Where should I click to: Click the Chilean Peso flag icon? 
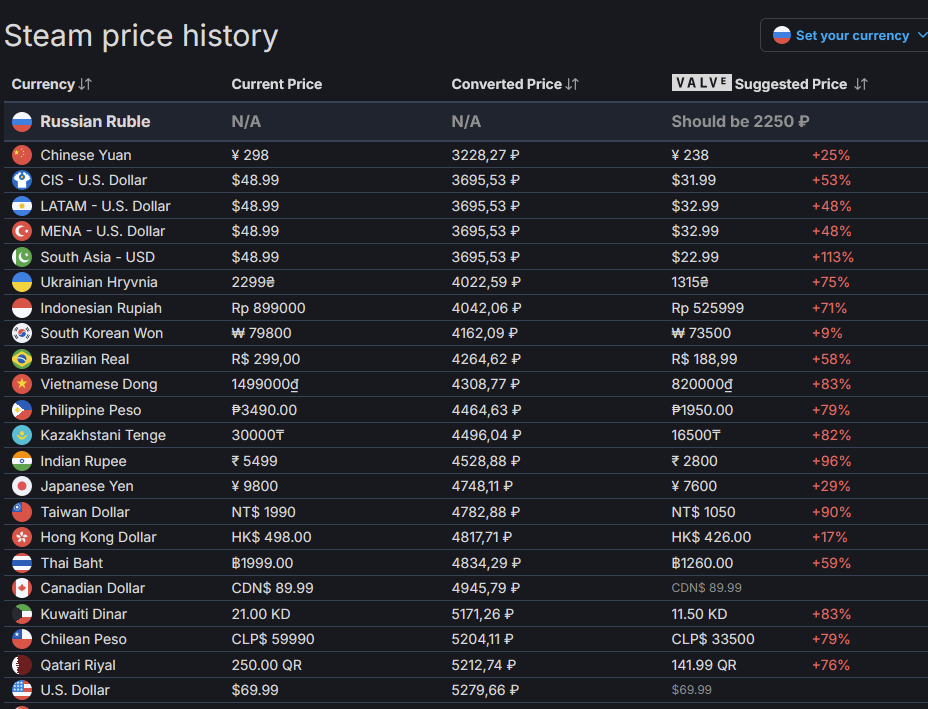(22, 639)
